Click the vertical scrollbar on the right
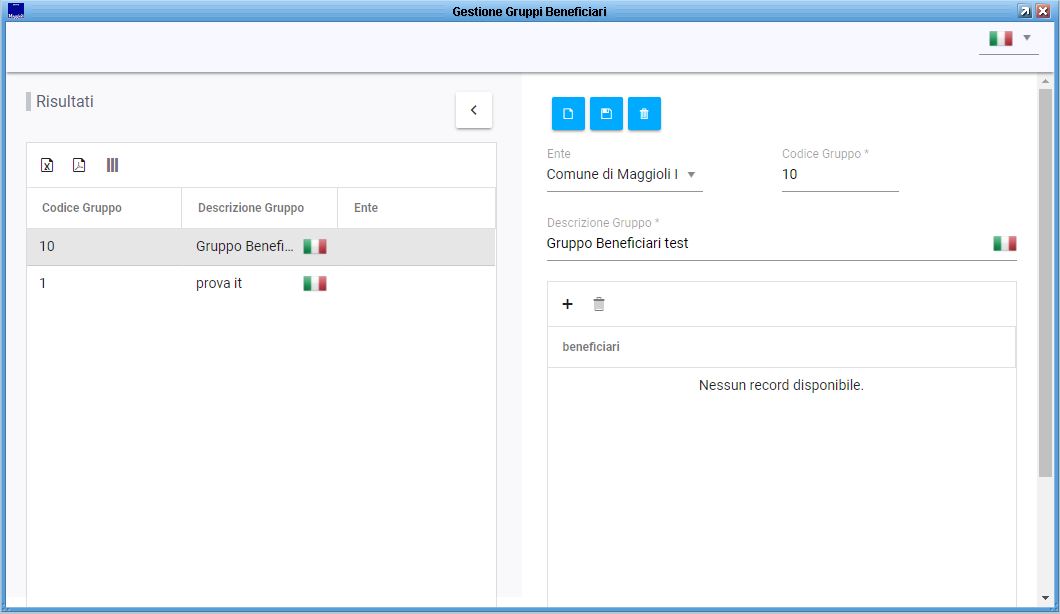1060x614 pixels. [1045, 300]
